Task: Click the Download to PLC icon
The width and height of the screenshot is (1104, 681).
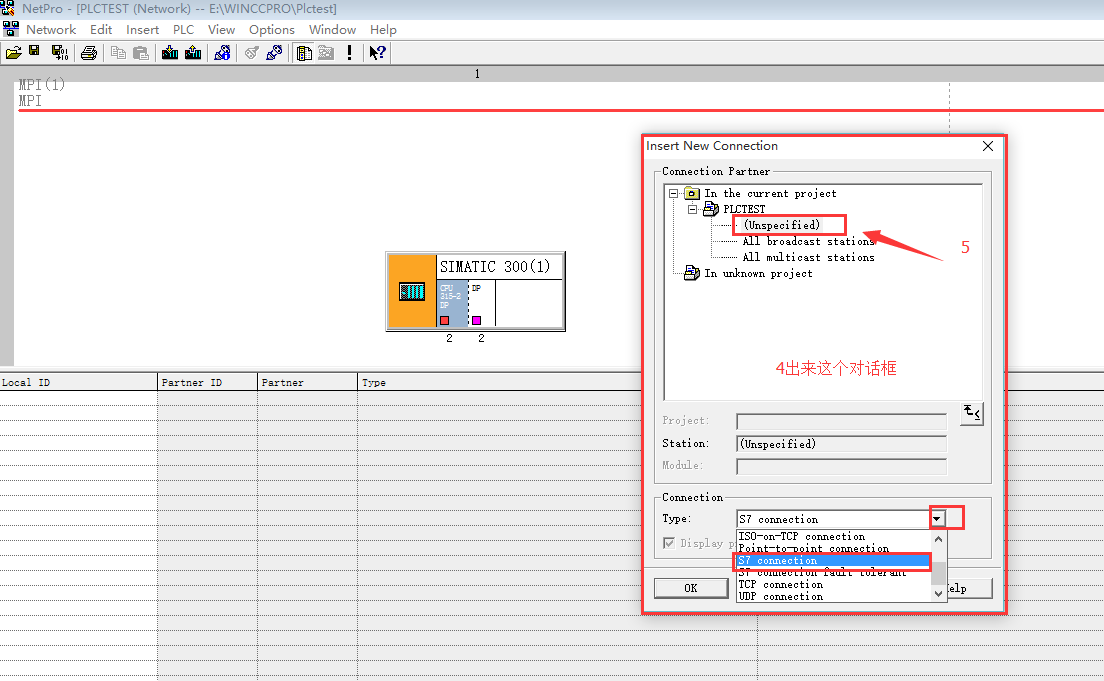Action: click(170, 53)
